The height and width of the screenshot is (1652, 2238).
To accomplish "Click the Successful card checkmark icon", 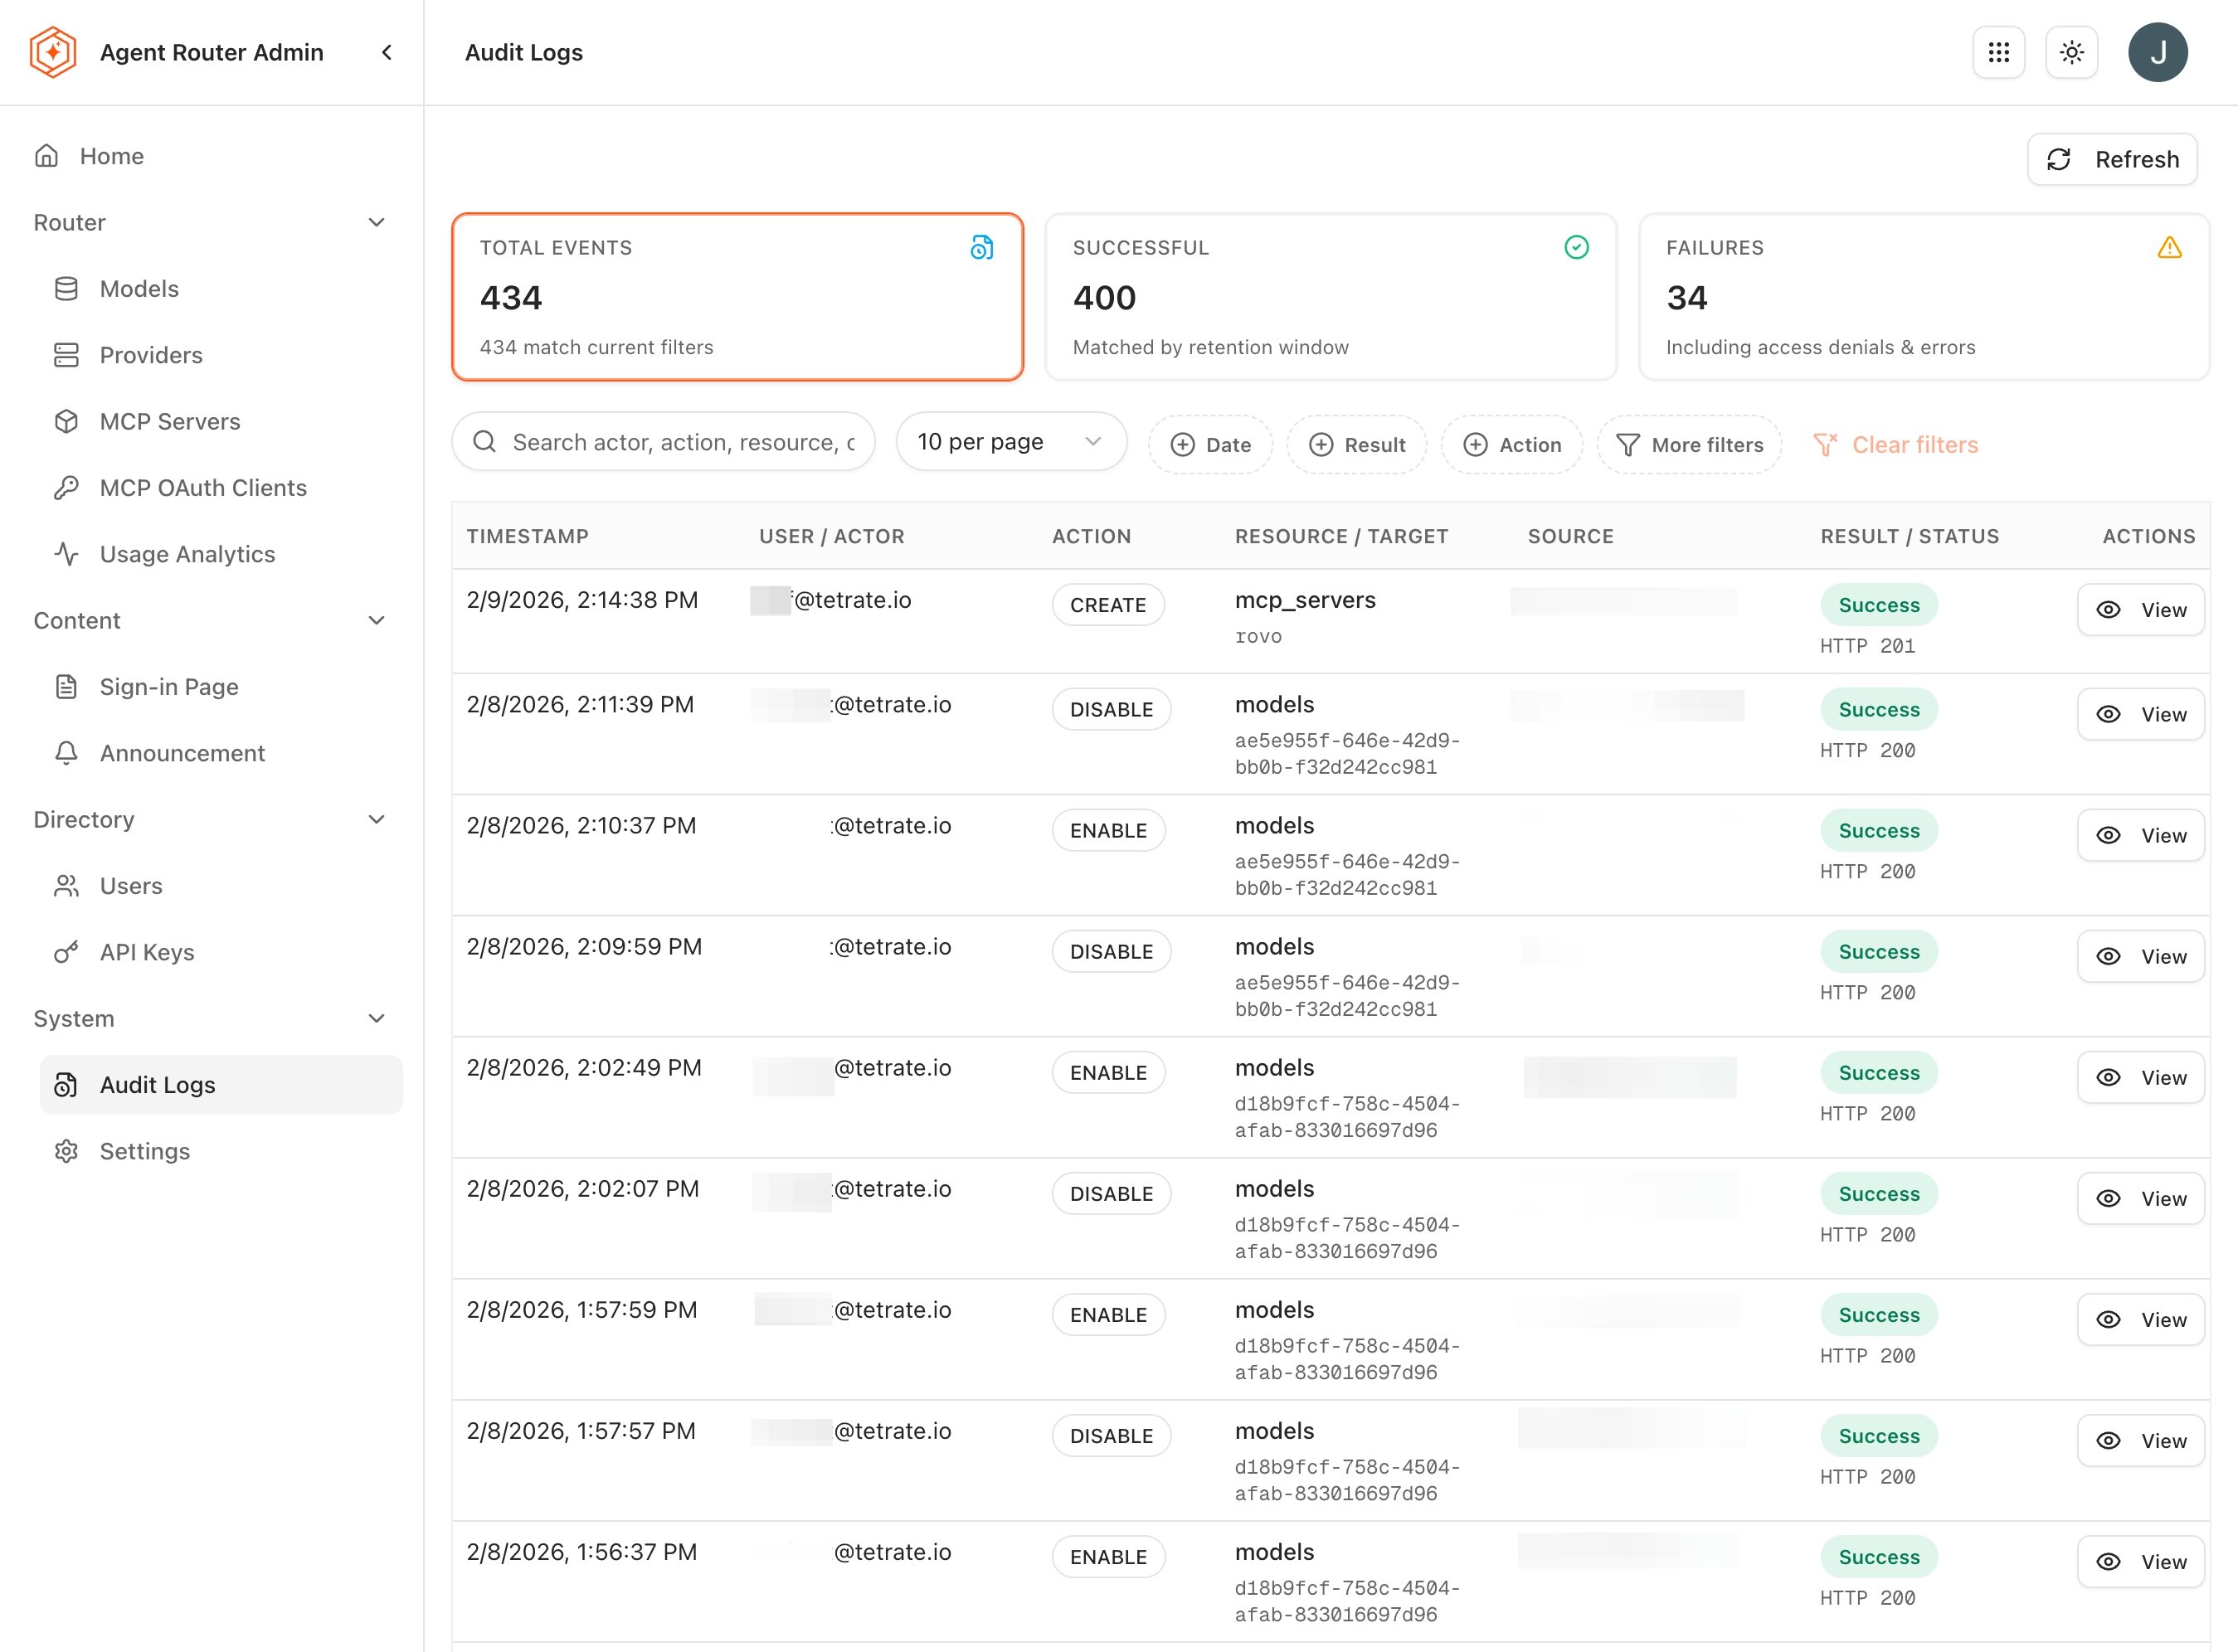I will 1576,247.
